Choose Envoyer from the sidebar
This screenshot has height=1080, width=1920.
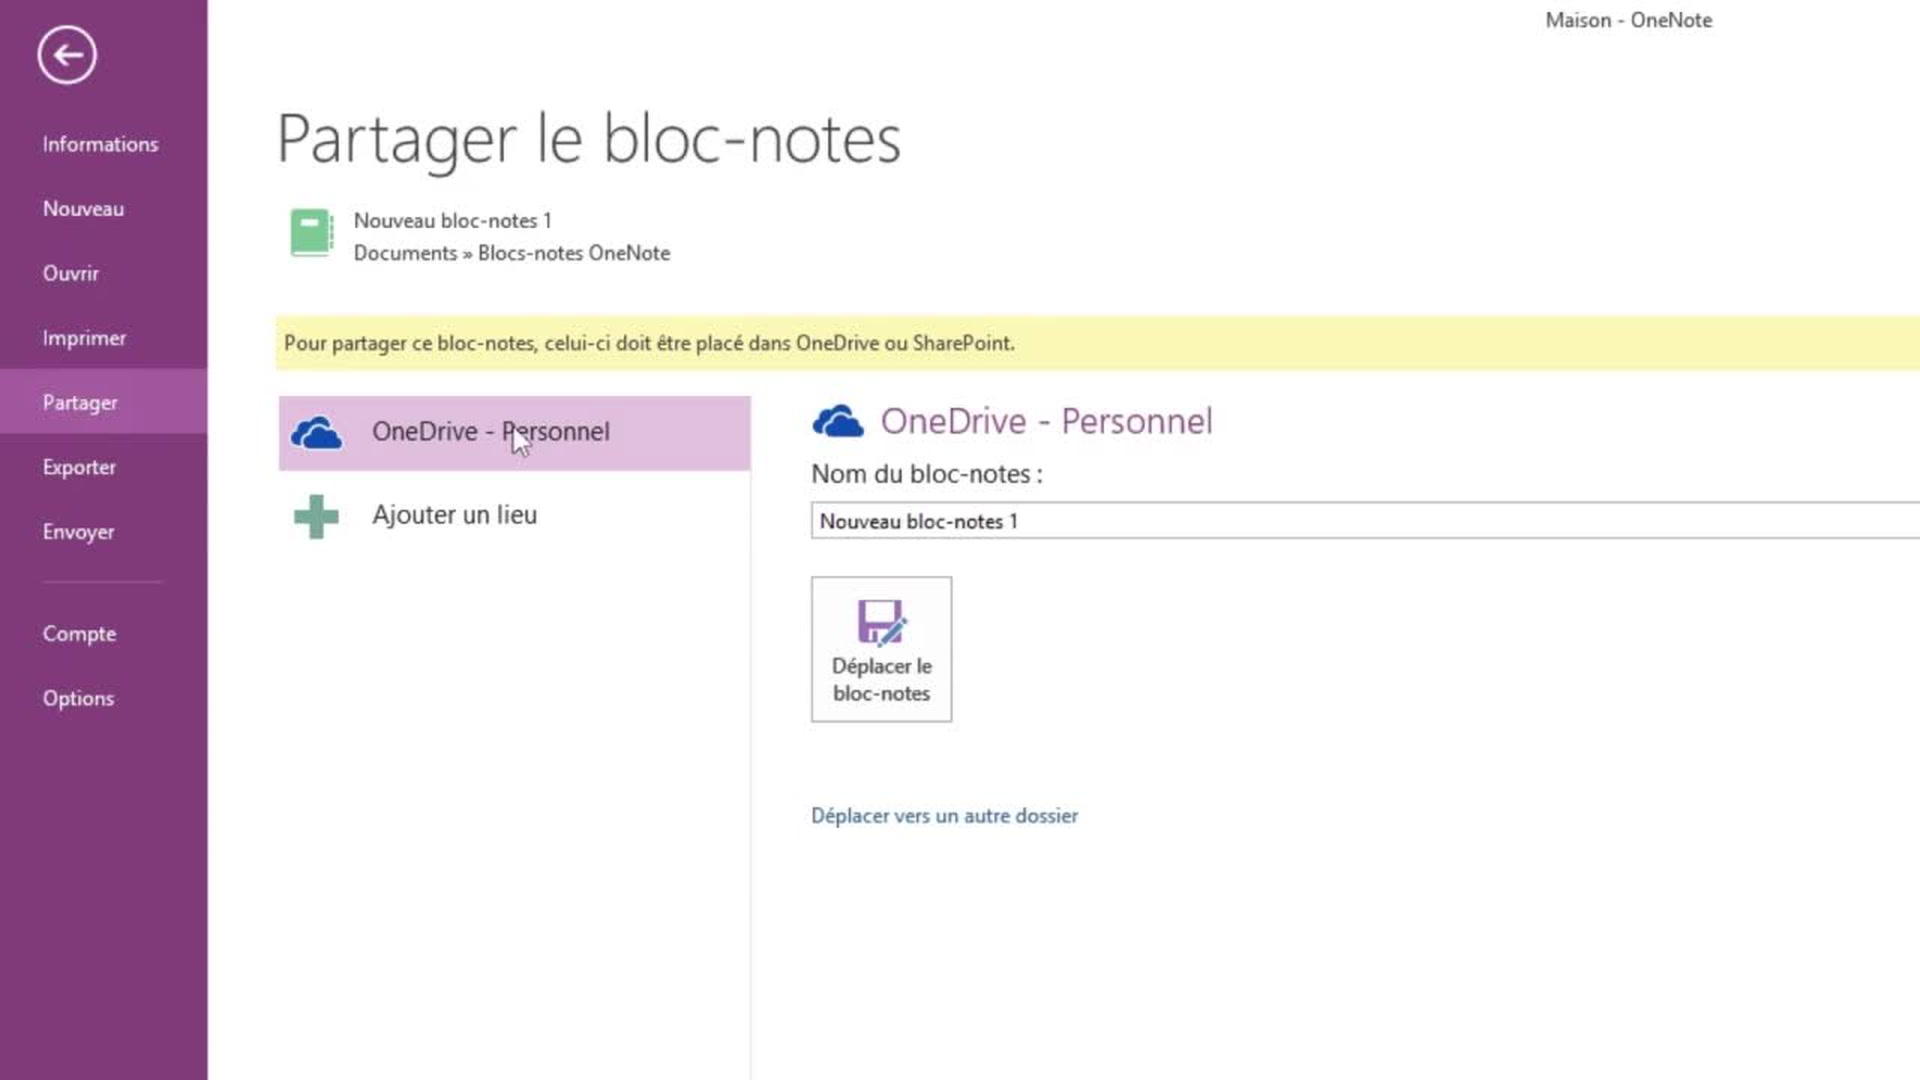(x=78, y=532)
